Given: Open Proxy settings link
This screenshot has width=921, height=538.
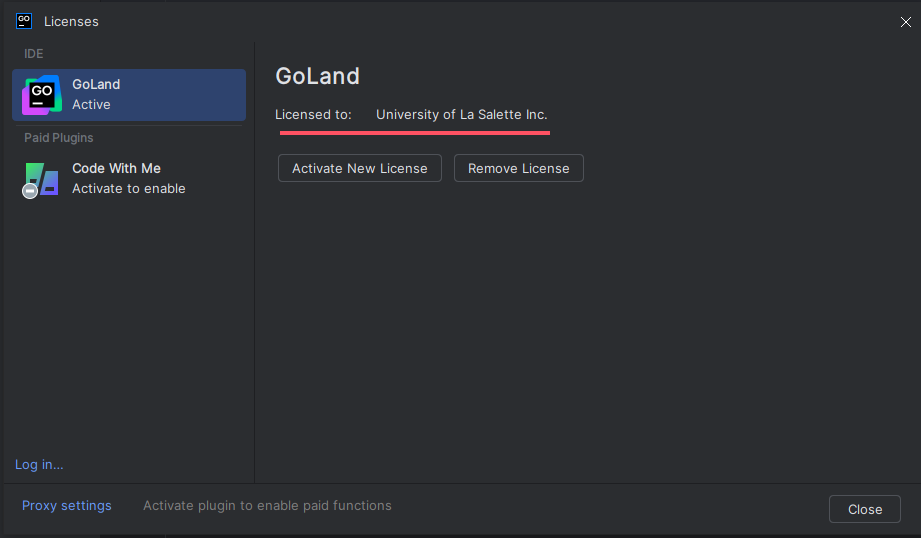Looking at the screenshot, I should [66, 506].
